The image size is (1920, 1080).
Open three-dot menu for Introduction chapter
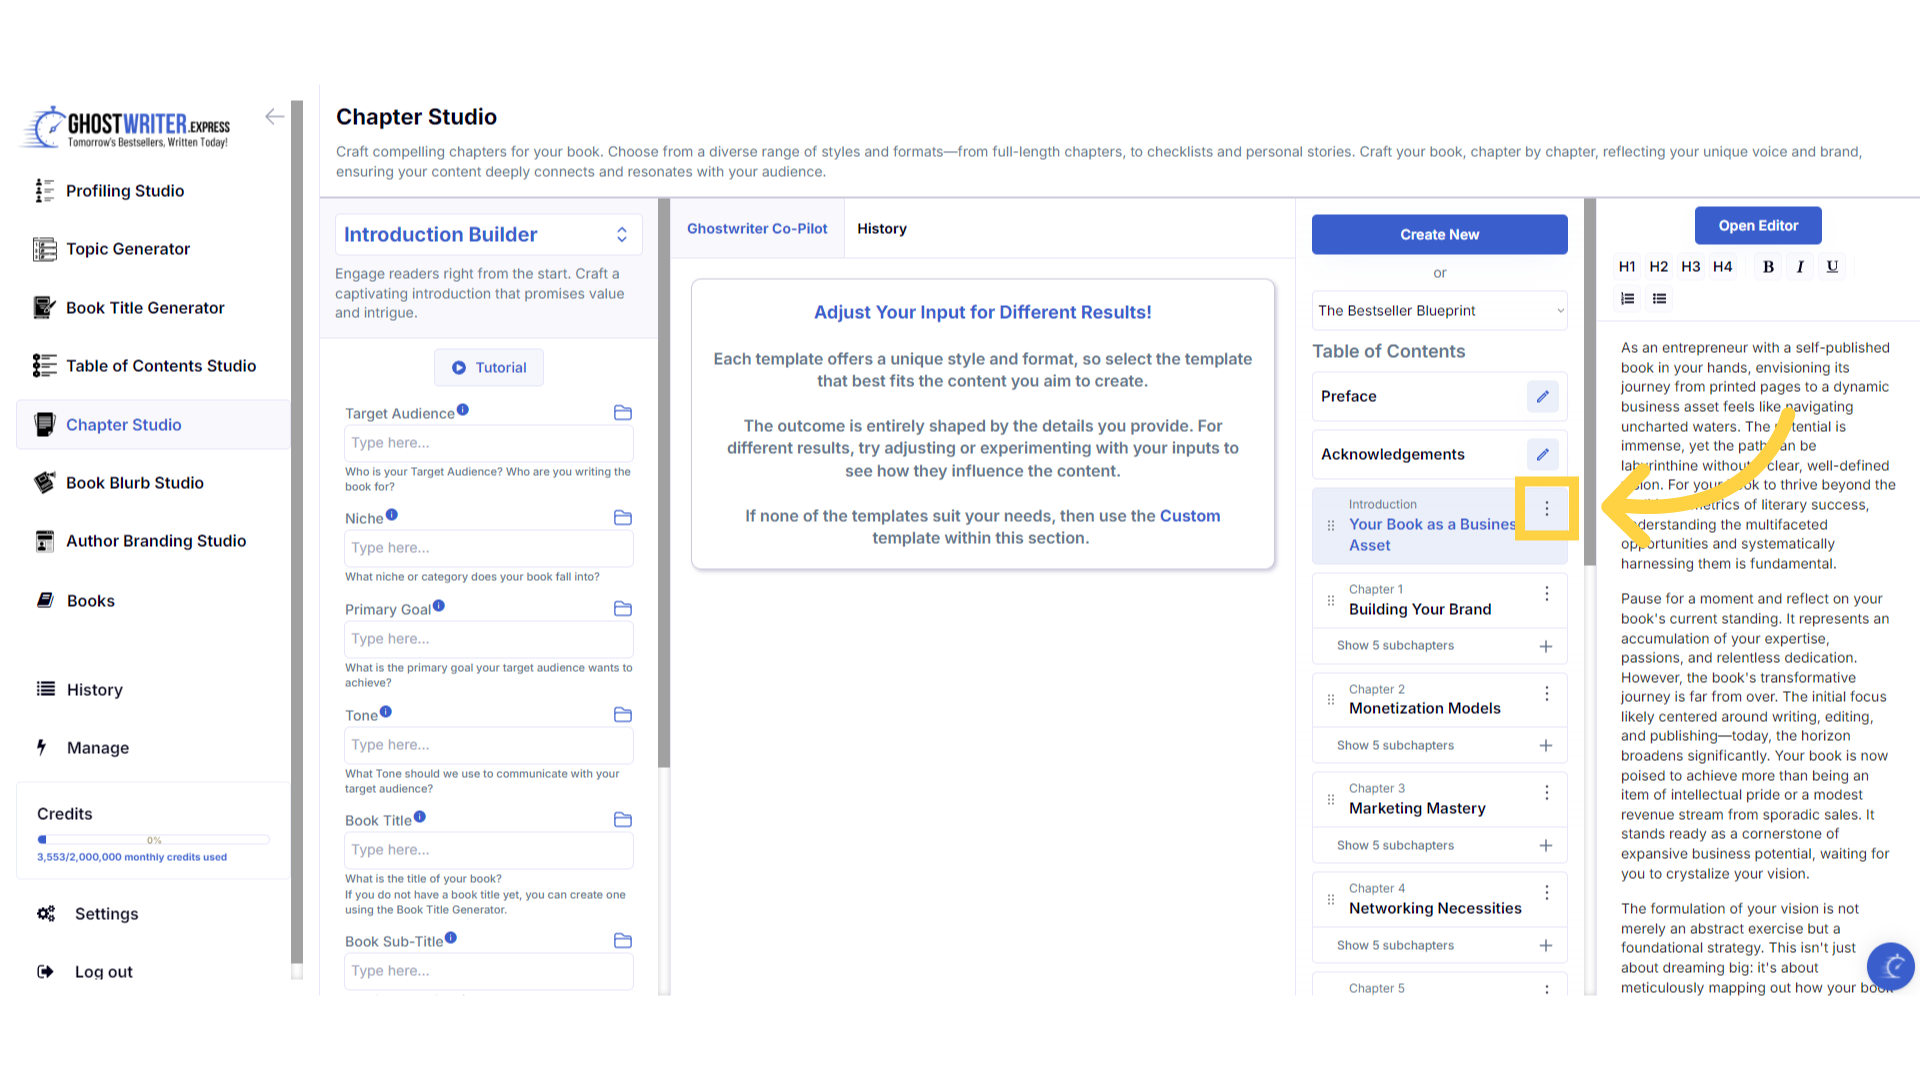pos(1546,509)
